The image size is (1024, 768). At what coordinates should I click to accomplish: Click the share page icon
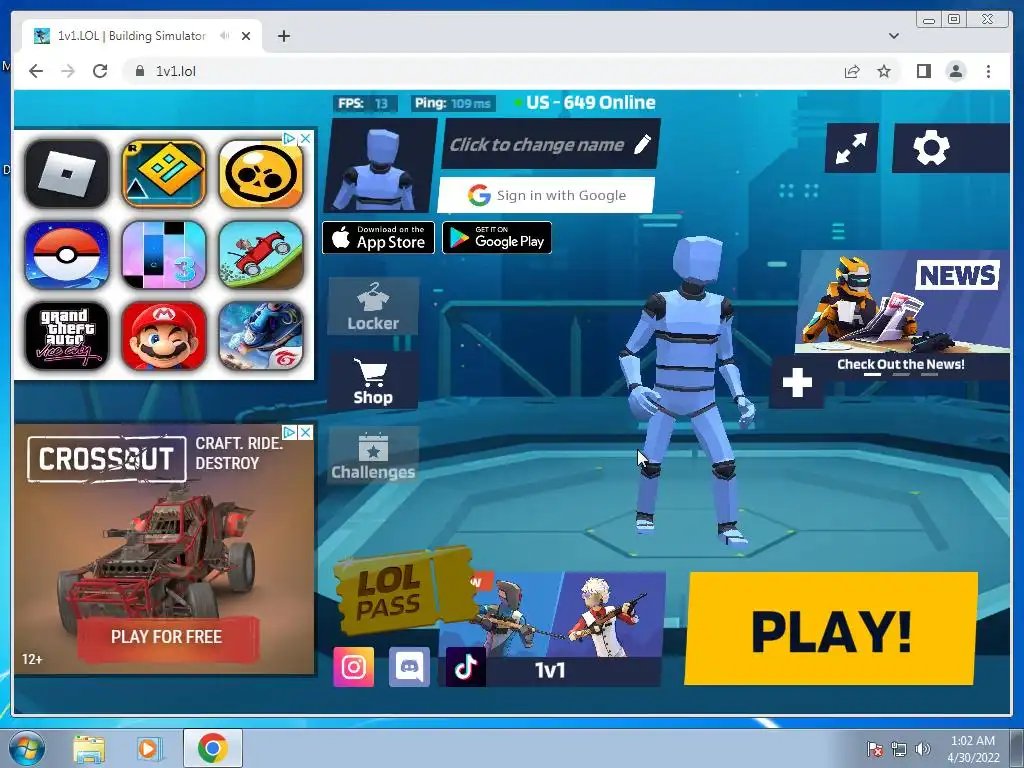[x=852, y=71]
